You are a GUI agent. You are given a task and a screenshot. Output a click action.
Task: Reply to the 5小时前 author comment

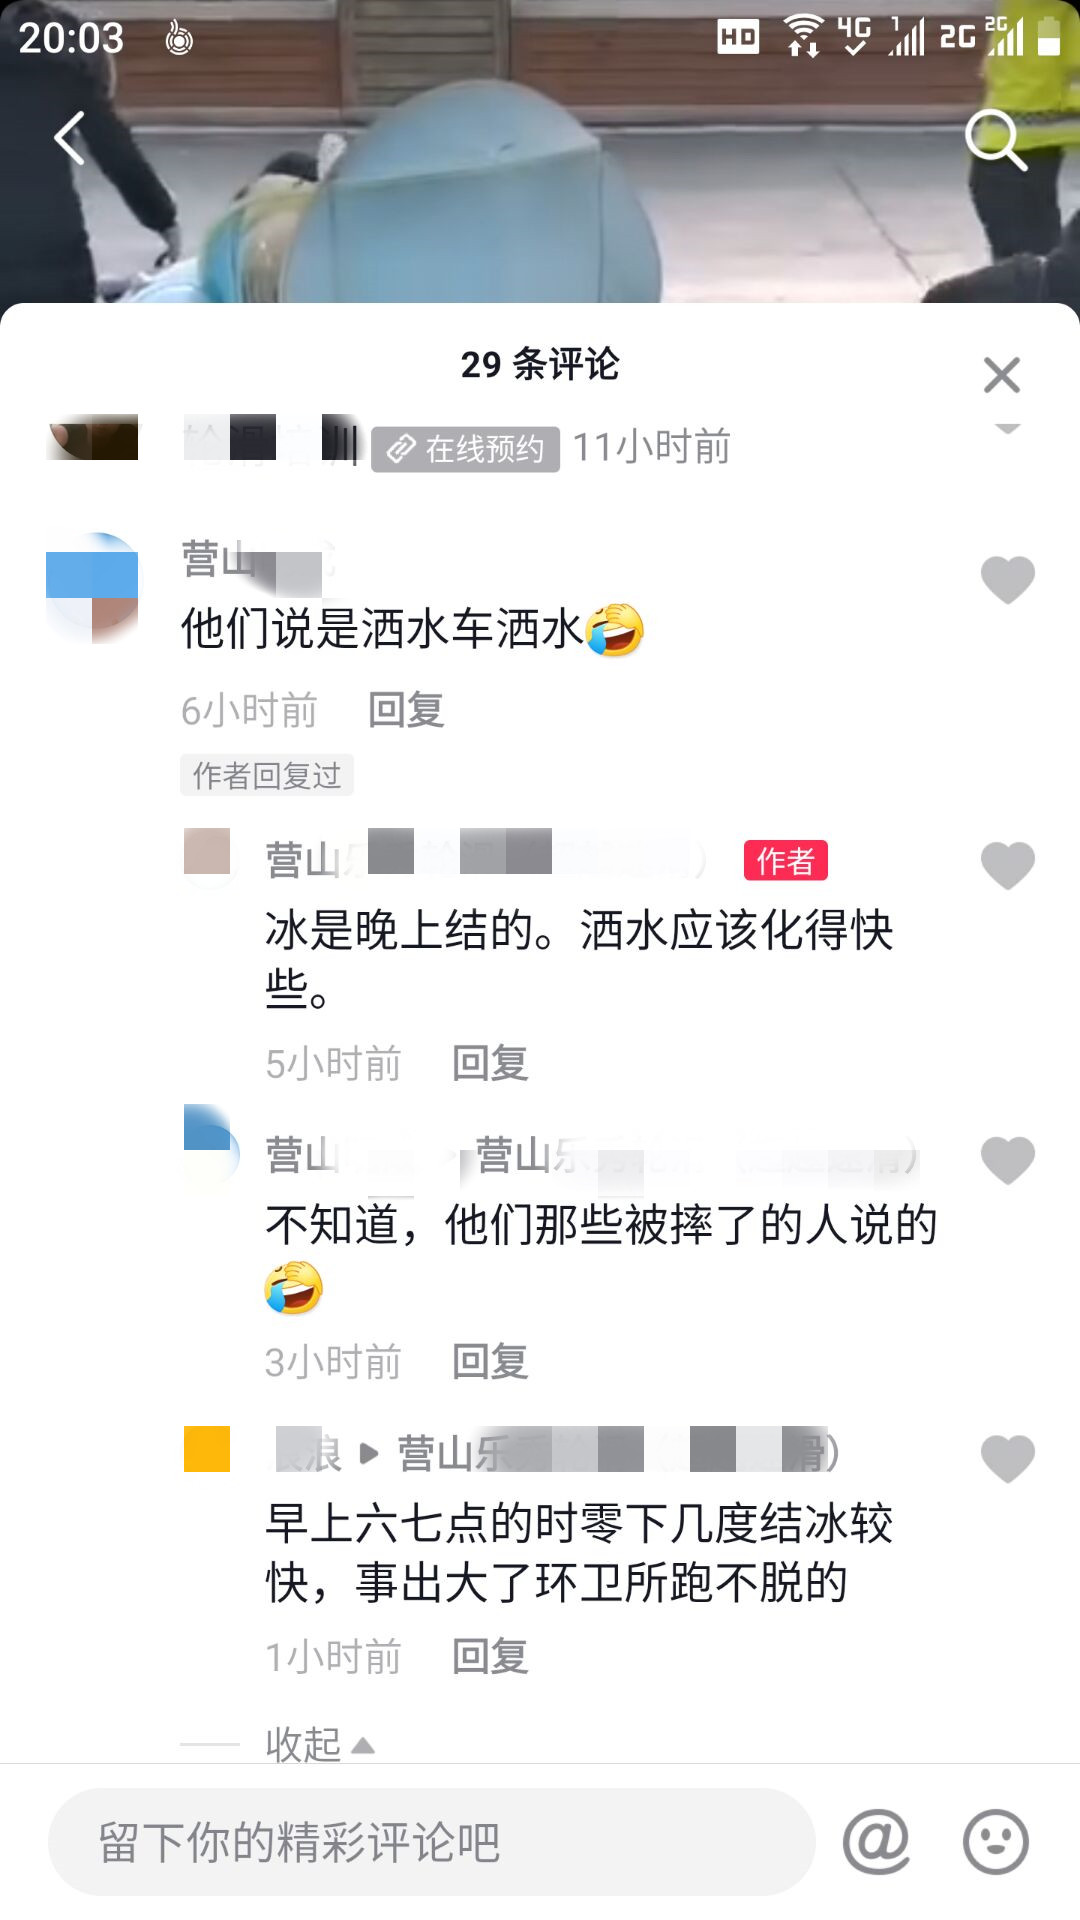pos(490,1063)
